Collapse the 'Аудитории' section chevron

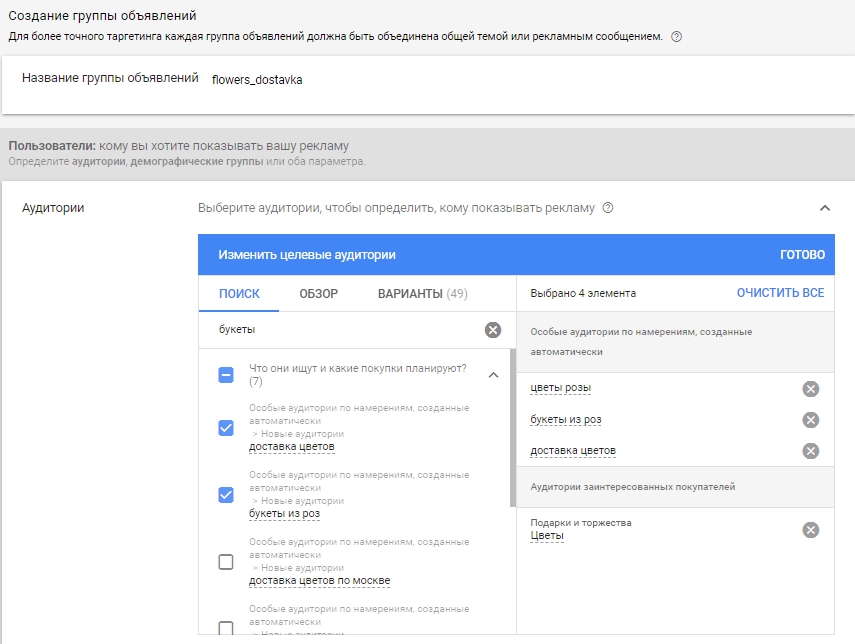coord(824,208)
